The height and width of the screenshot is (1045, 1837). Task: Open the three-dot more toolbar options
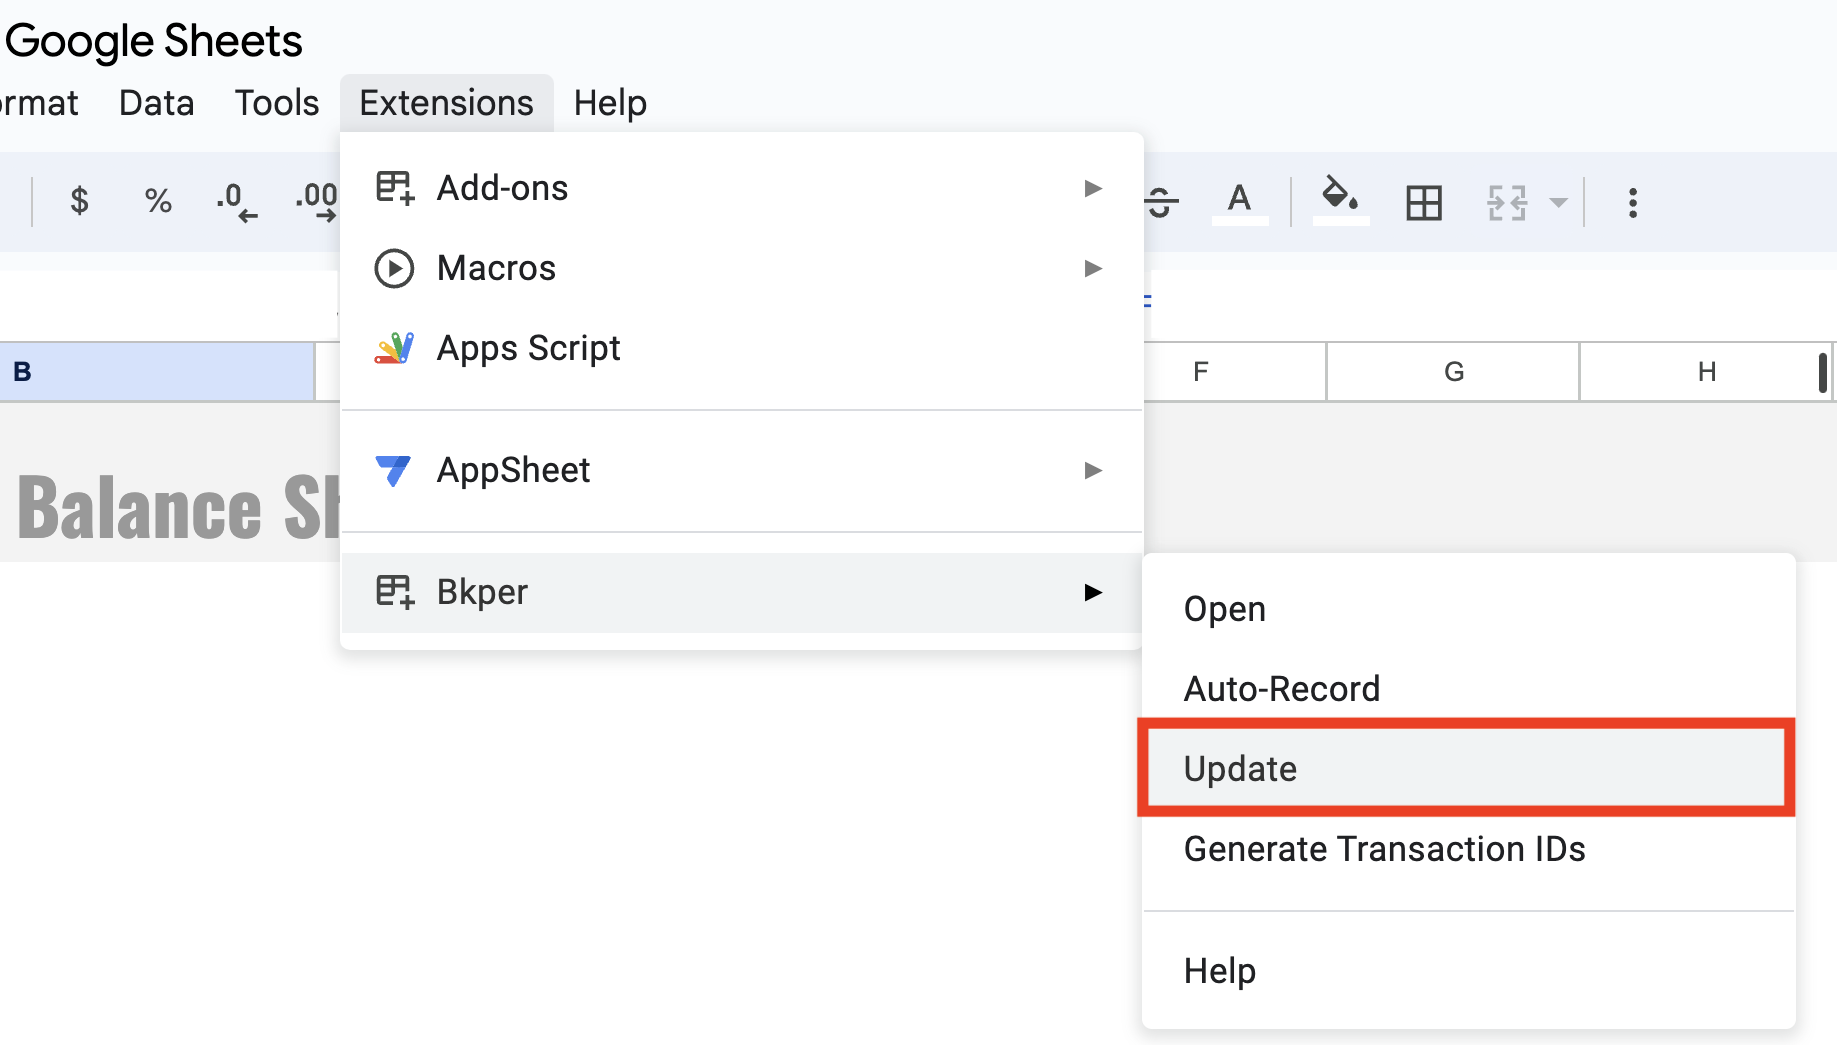[x=1632, y=201]
